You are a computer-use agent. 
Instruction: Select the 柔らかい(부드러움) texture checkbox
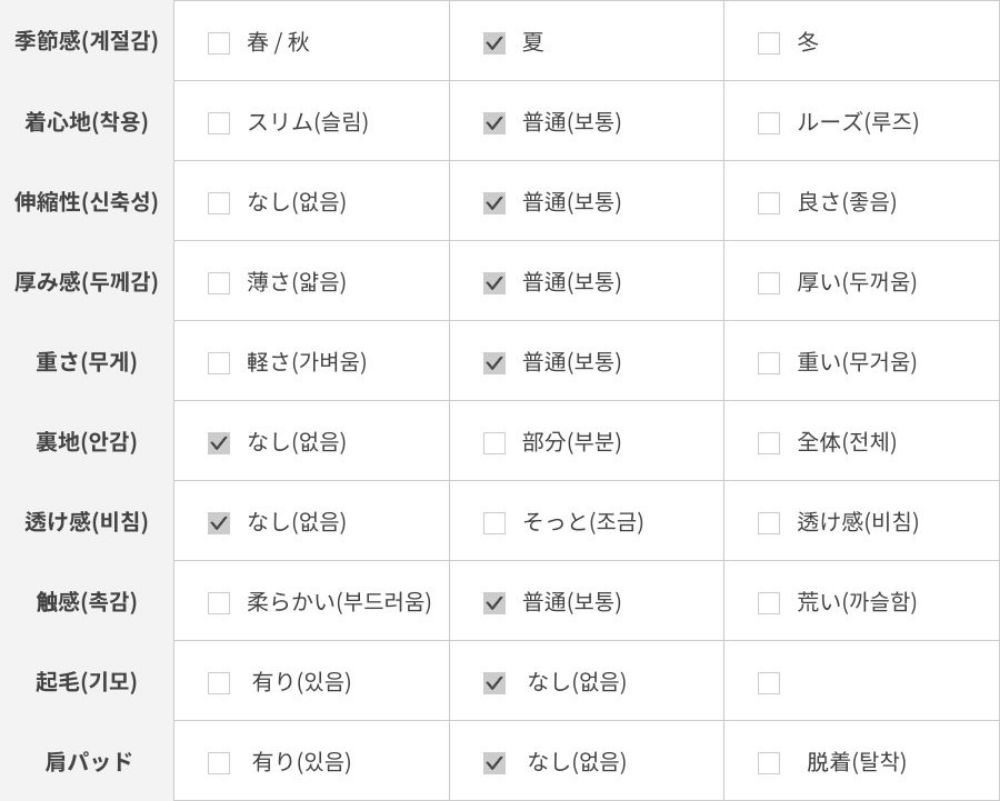pos(218,604)
